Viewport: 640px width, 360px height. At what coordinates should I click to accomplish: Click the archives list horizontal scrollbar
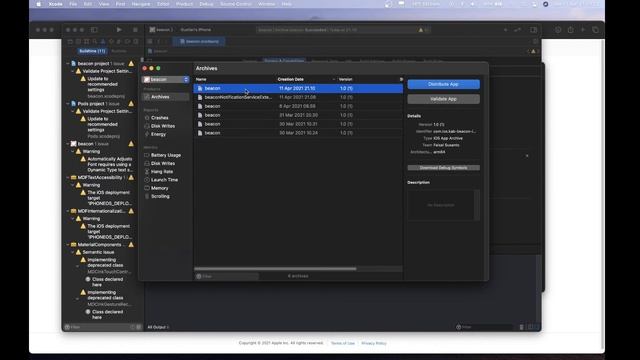click(x=275, y=269)
